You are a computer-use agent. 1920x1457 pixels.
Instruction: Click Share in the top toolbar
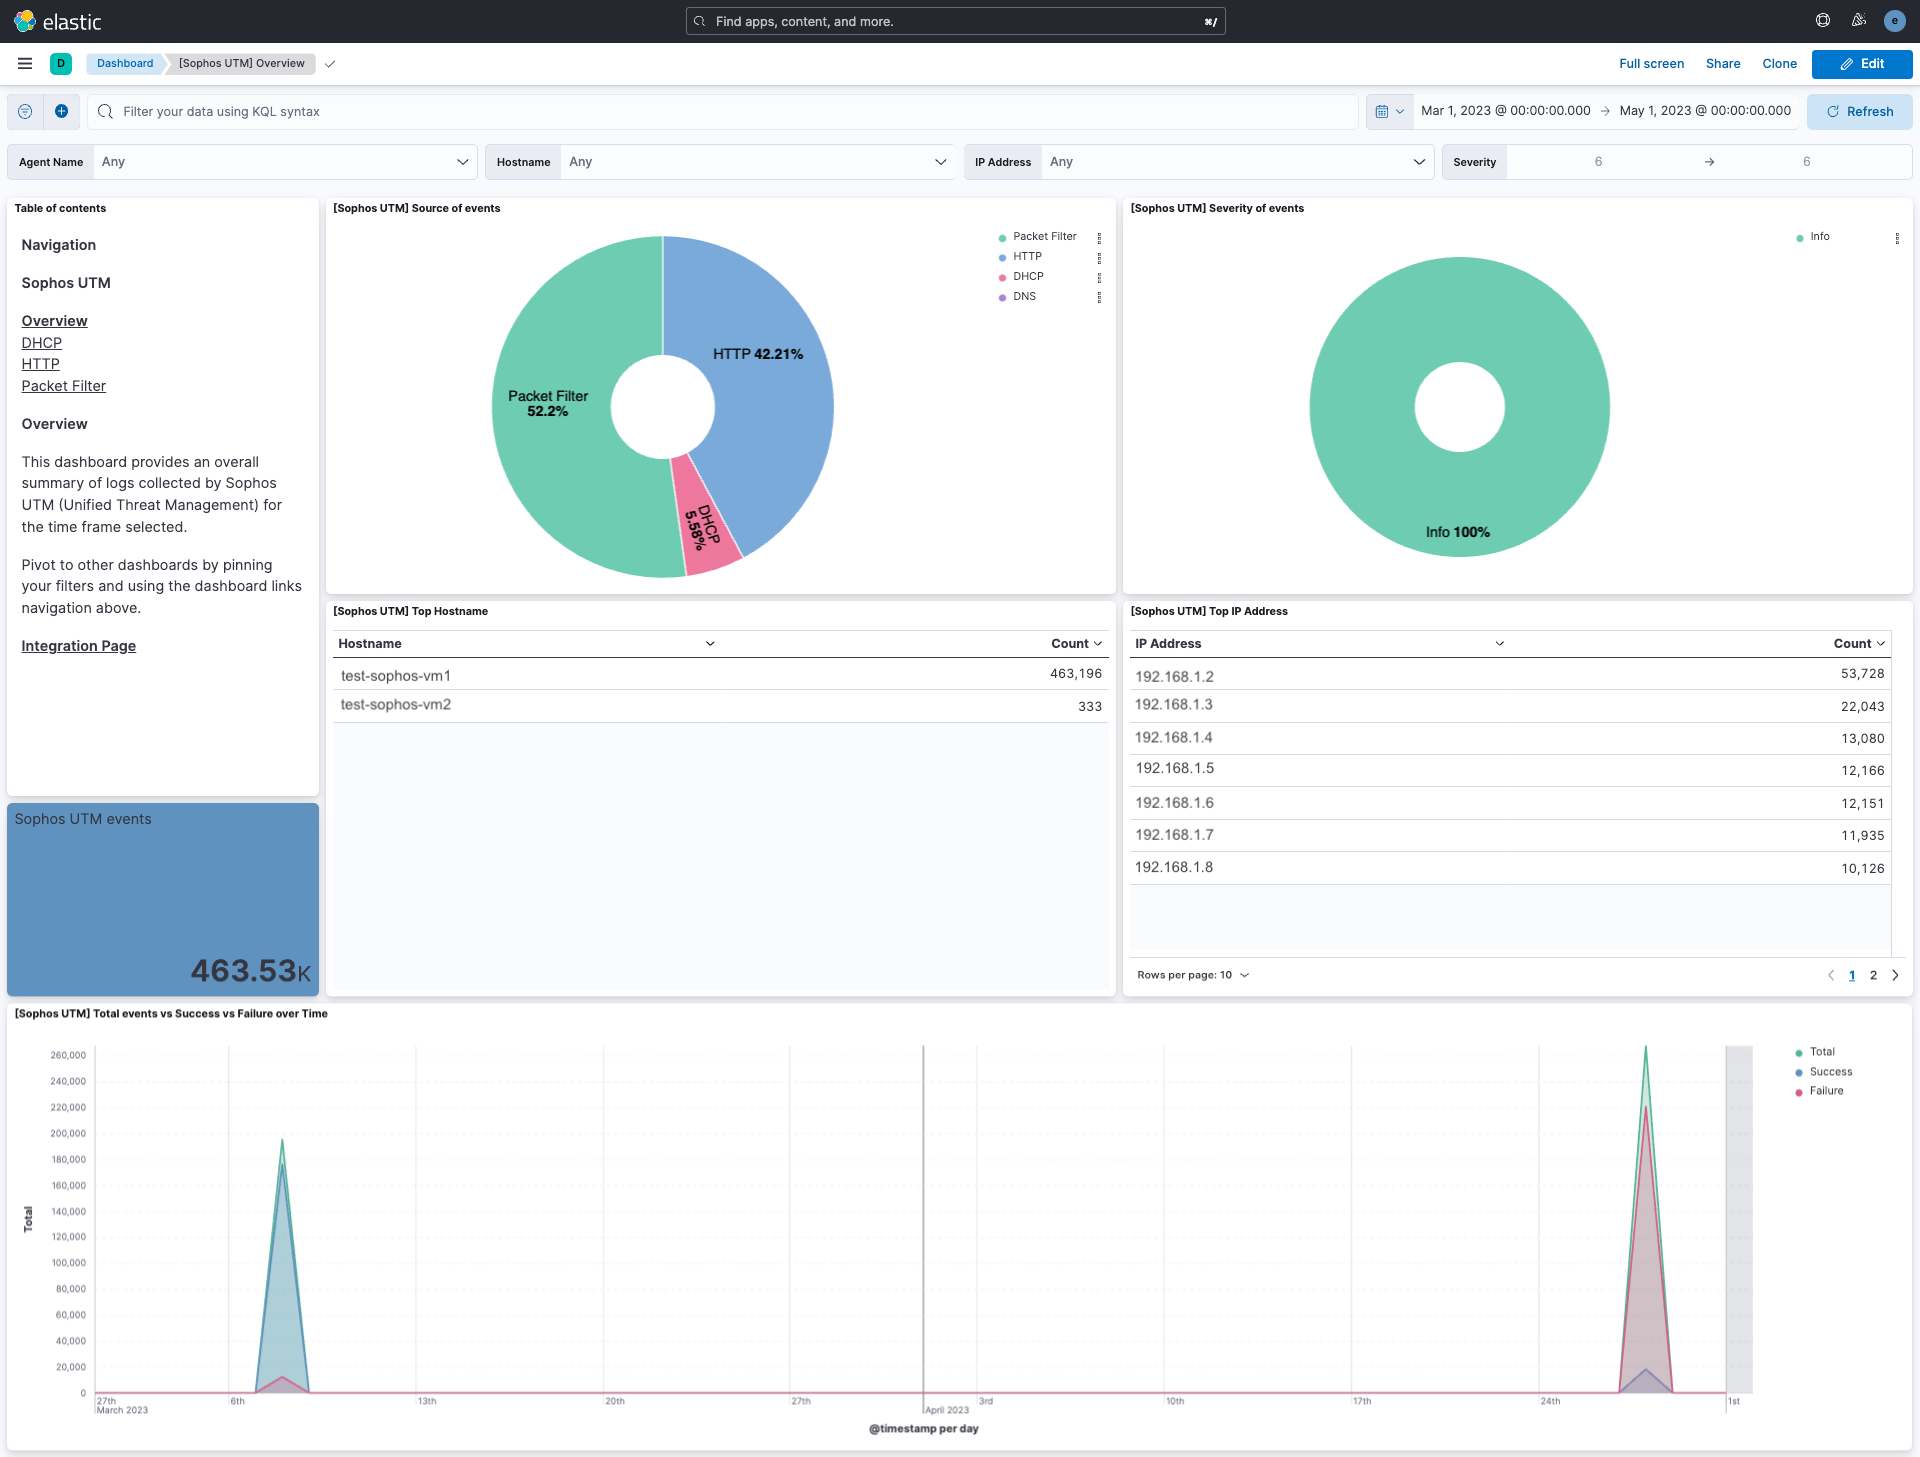coord(1722,63)
